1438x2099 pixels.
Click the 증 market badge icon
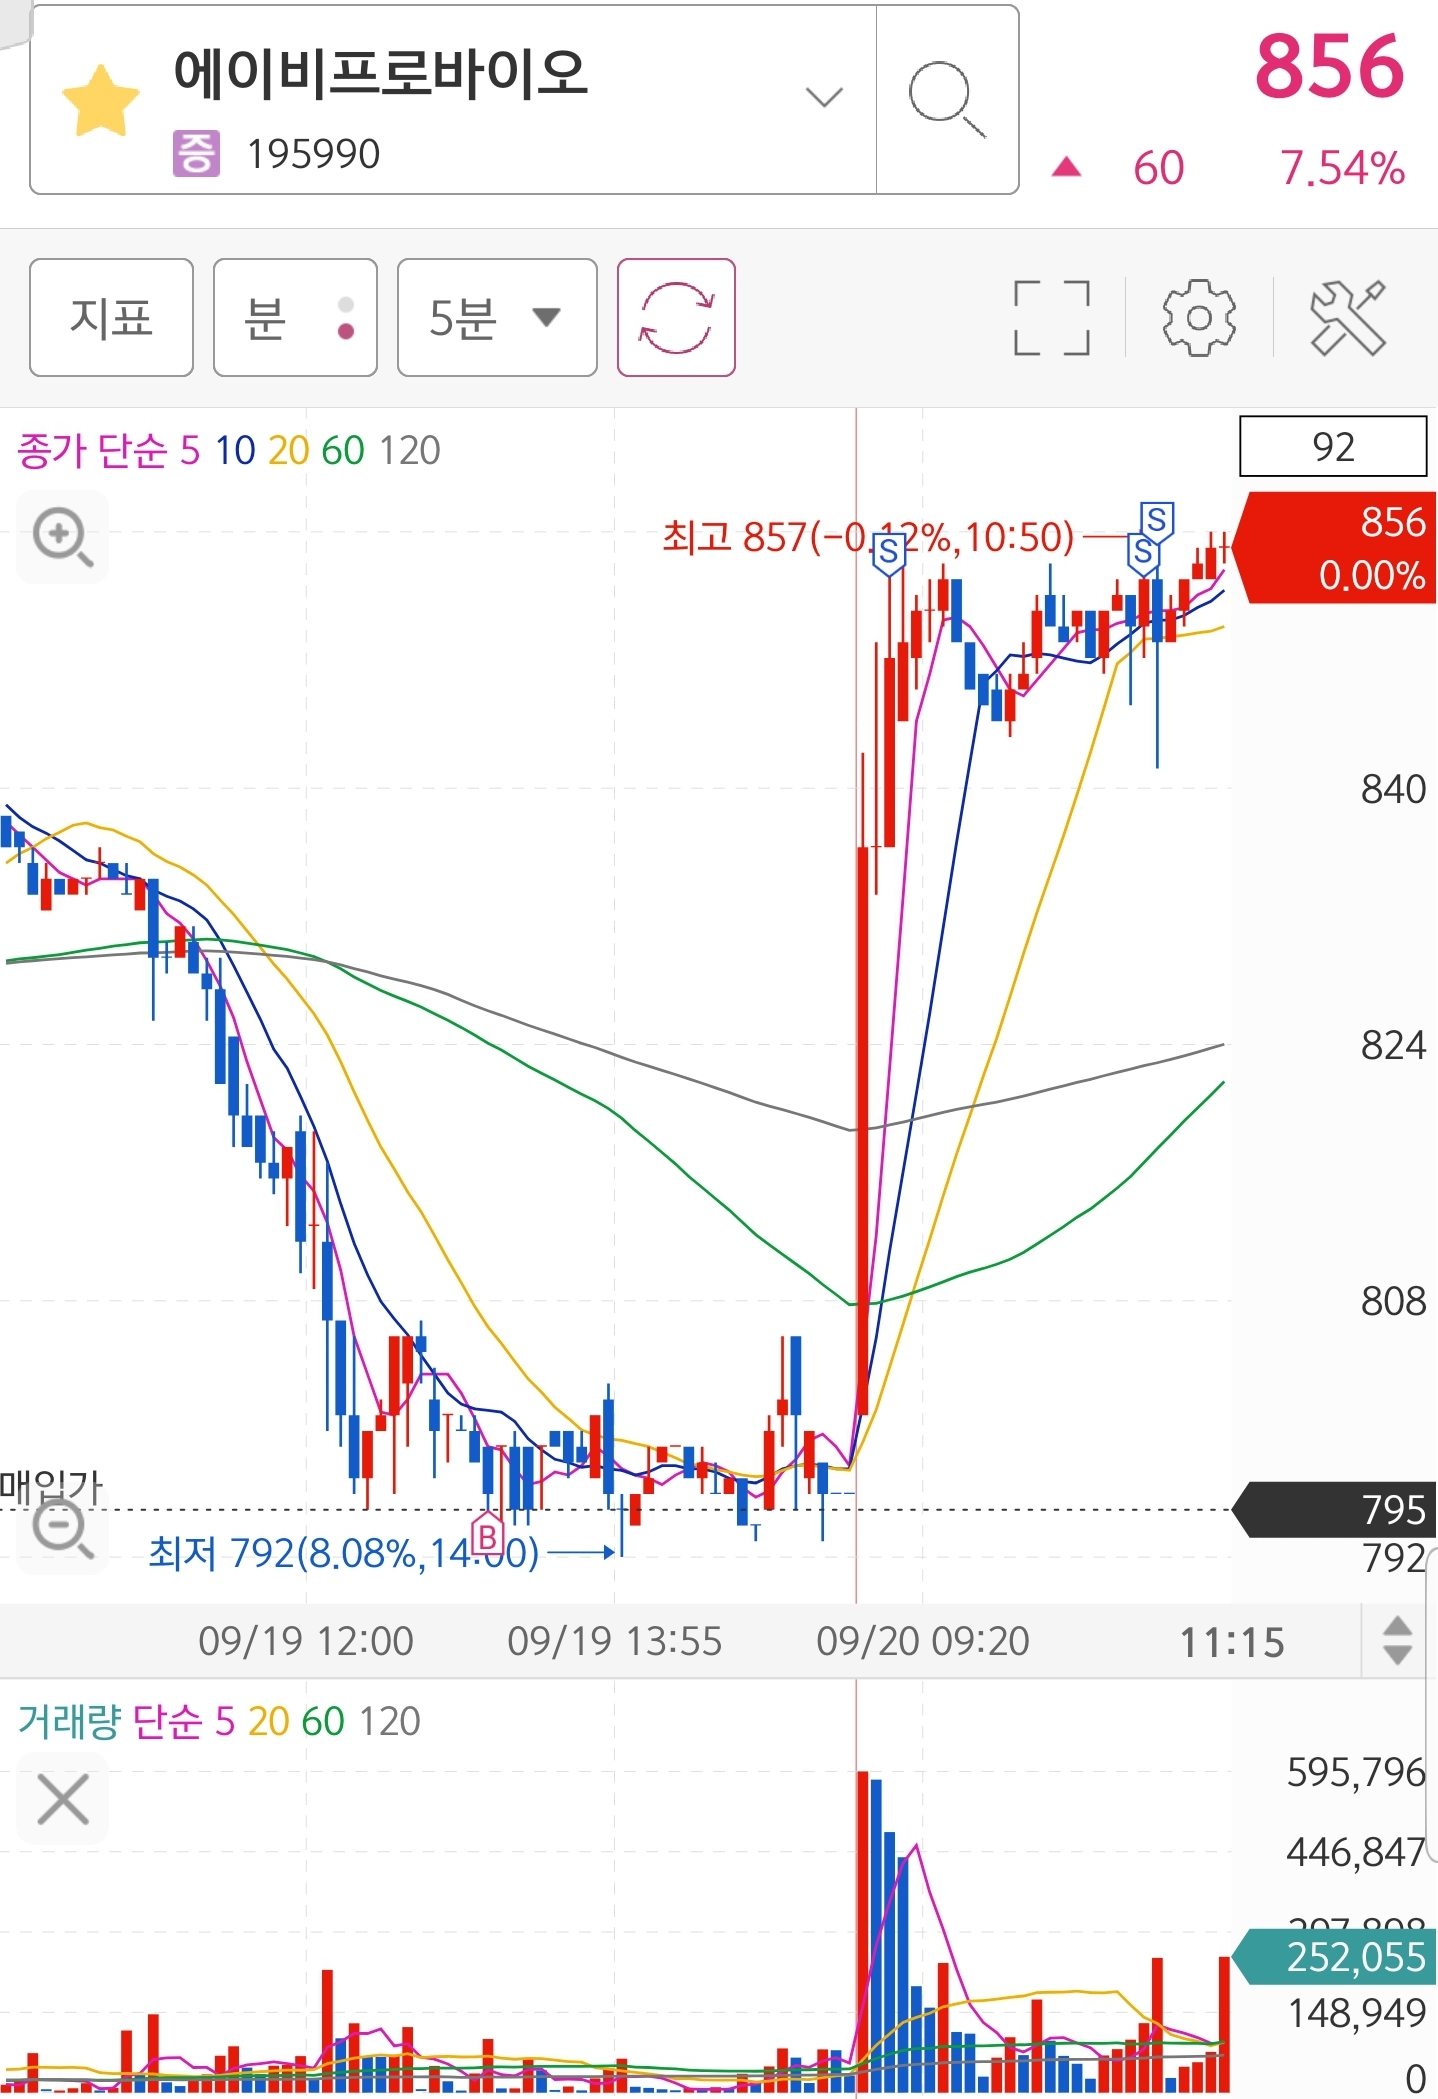click(x=196, y=154)
